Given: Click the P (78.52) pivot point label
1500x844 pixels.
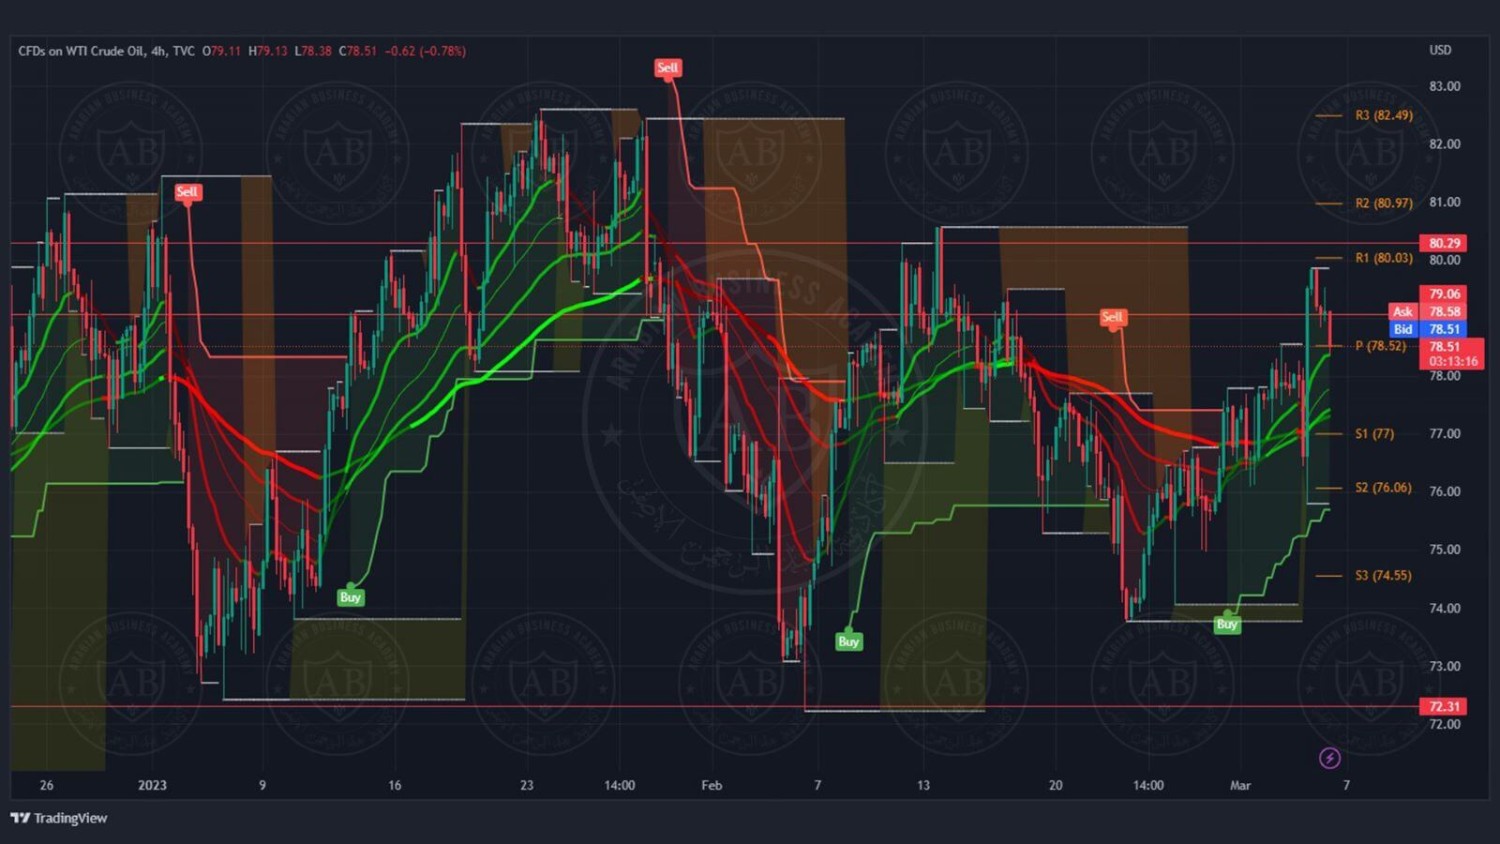Looking at the screenshot, I should click(1380, 346).
